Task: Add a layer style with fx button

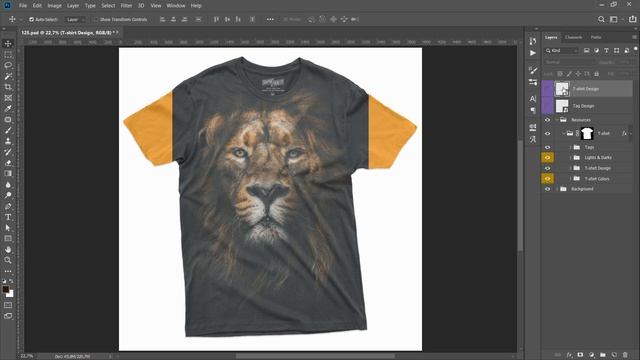Action: point(569,355)
